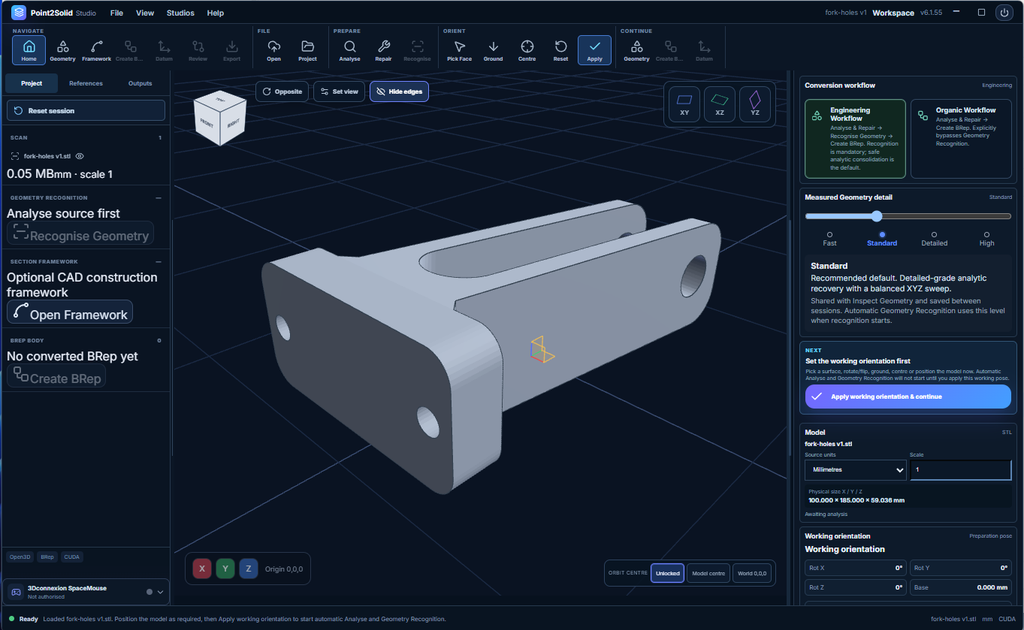This screenshot has height=630, width=1024.
Task: Click the Opposite view button
Action: (x=283, y=91)
